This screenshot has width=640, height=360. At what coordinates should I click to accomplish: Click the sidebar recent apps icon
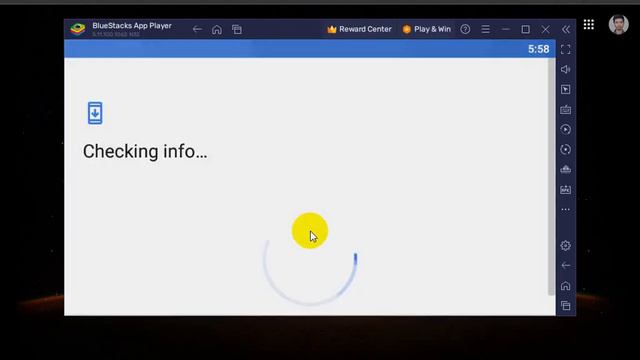click(566, 305)
